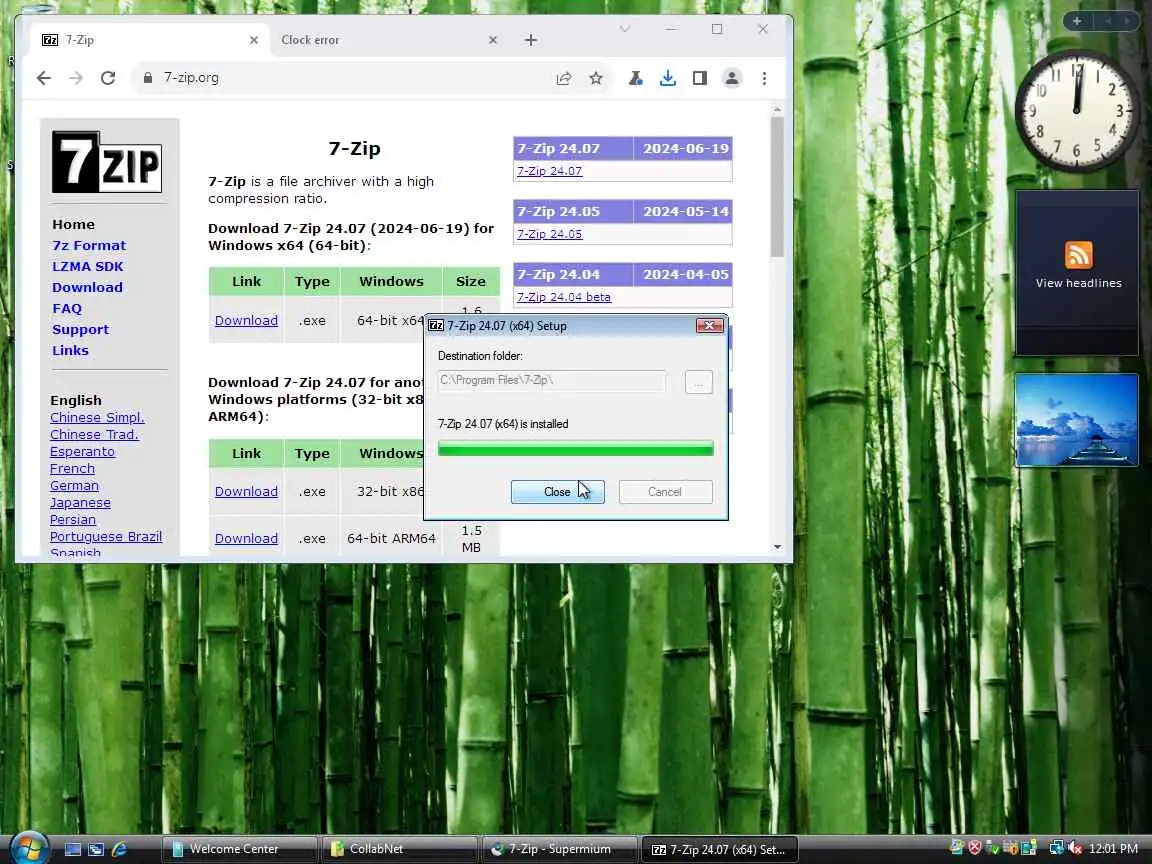
Task: Click the page vertical scrollbar thumb
Action: pos(777,187)
